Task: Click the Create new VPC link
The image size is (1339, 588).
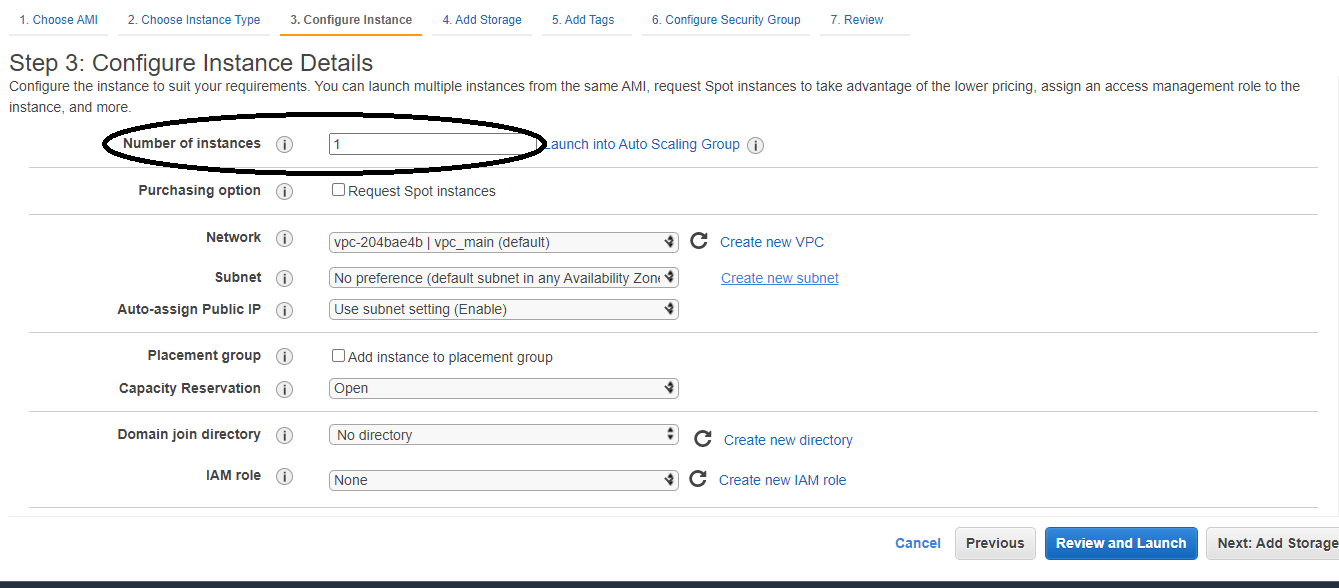Action: 774,241
